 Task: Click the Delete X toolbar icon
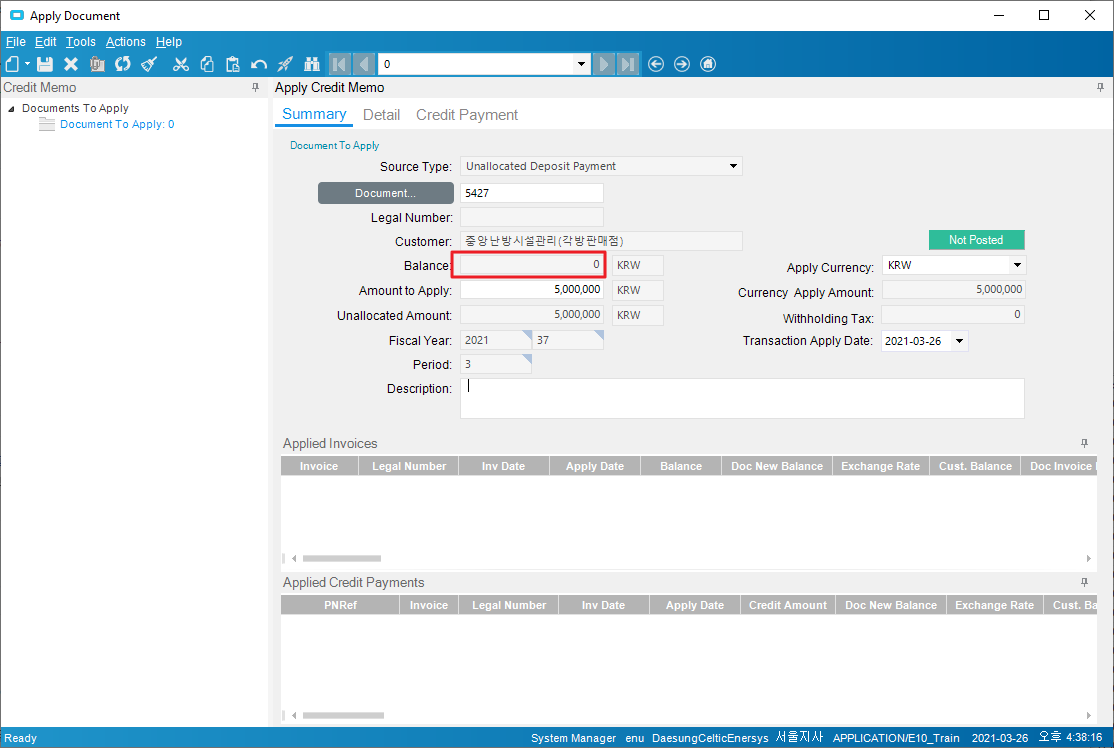pyautogui.click(x=71, y=64)
